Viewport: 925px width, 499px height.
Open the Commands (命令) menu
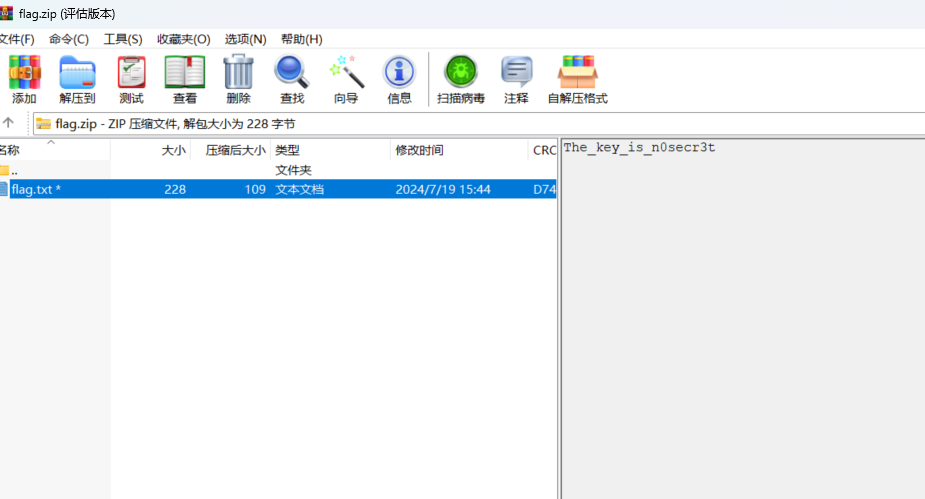[x=69, y=39]
